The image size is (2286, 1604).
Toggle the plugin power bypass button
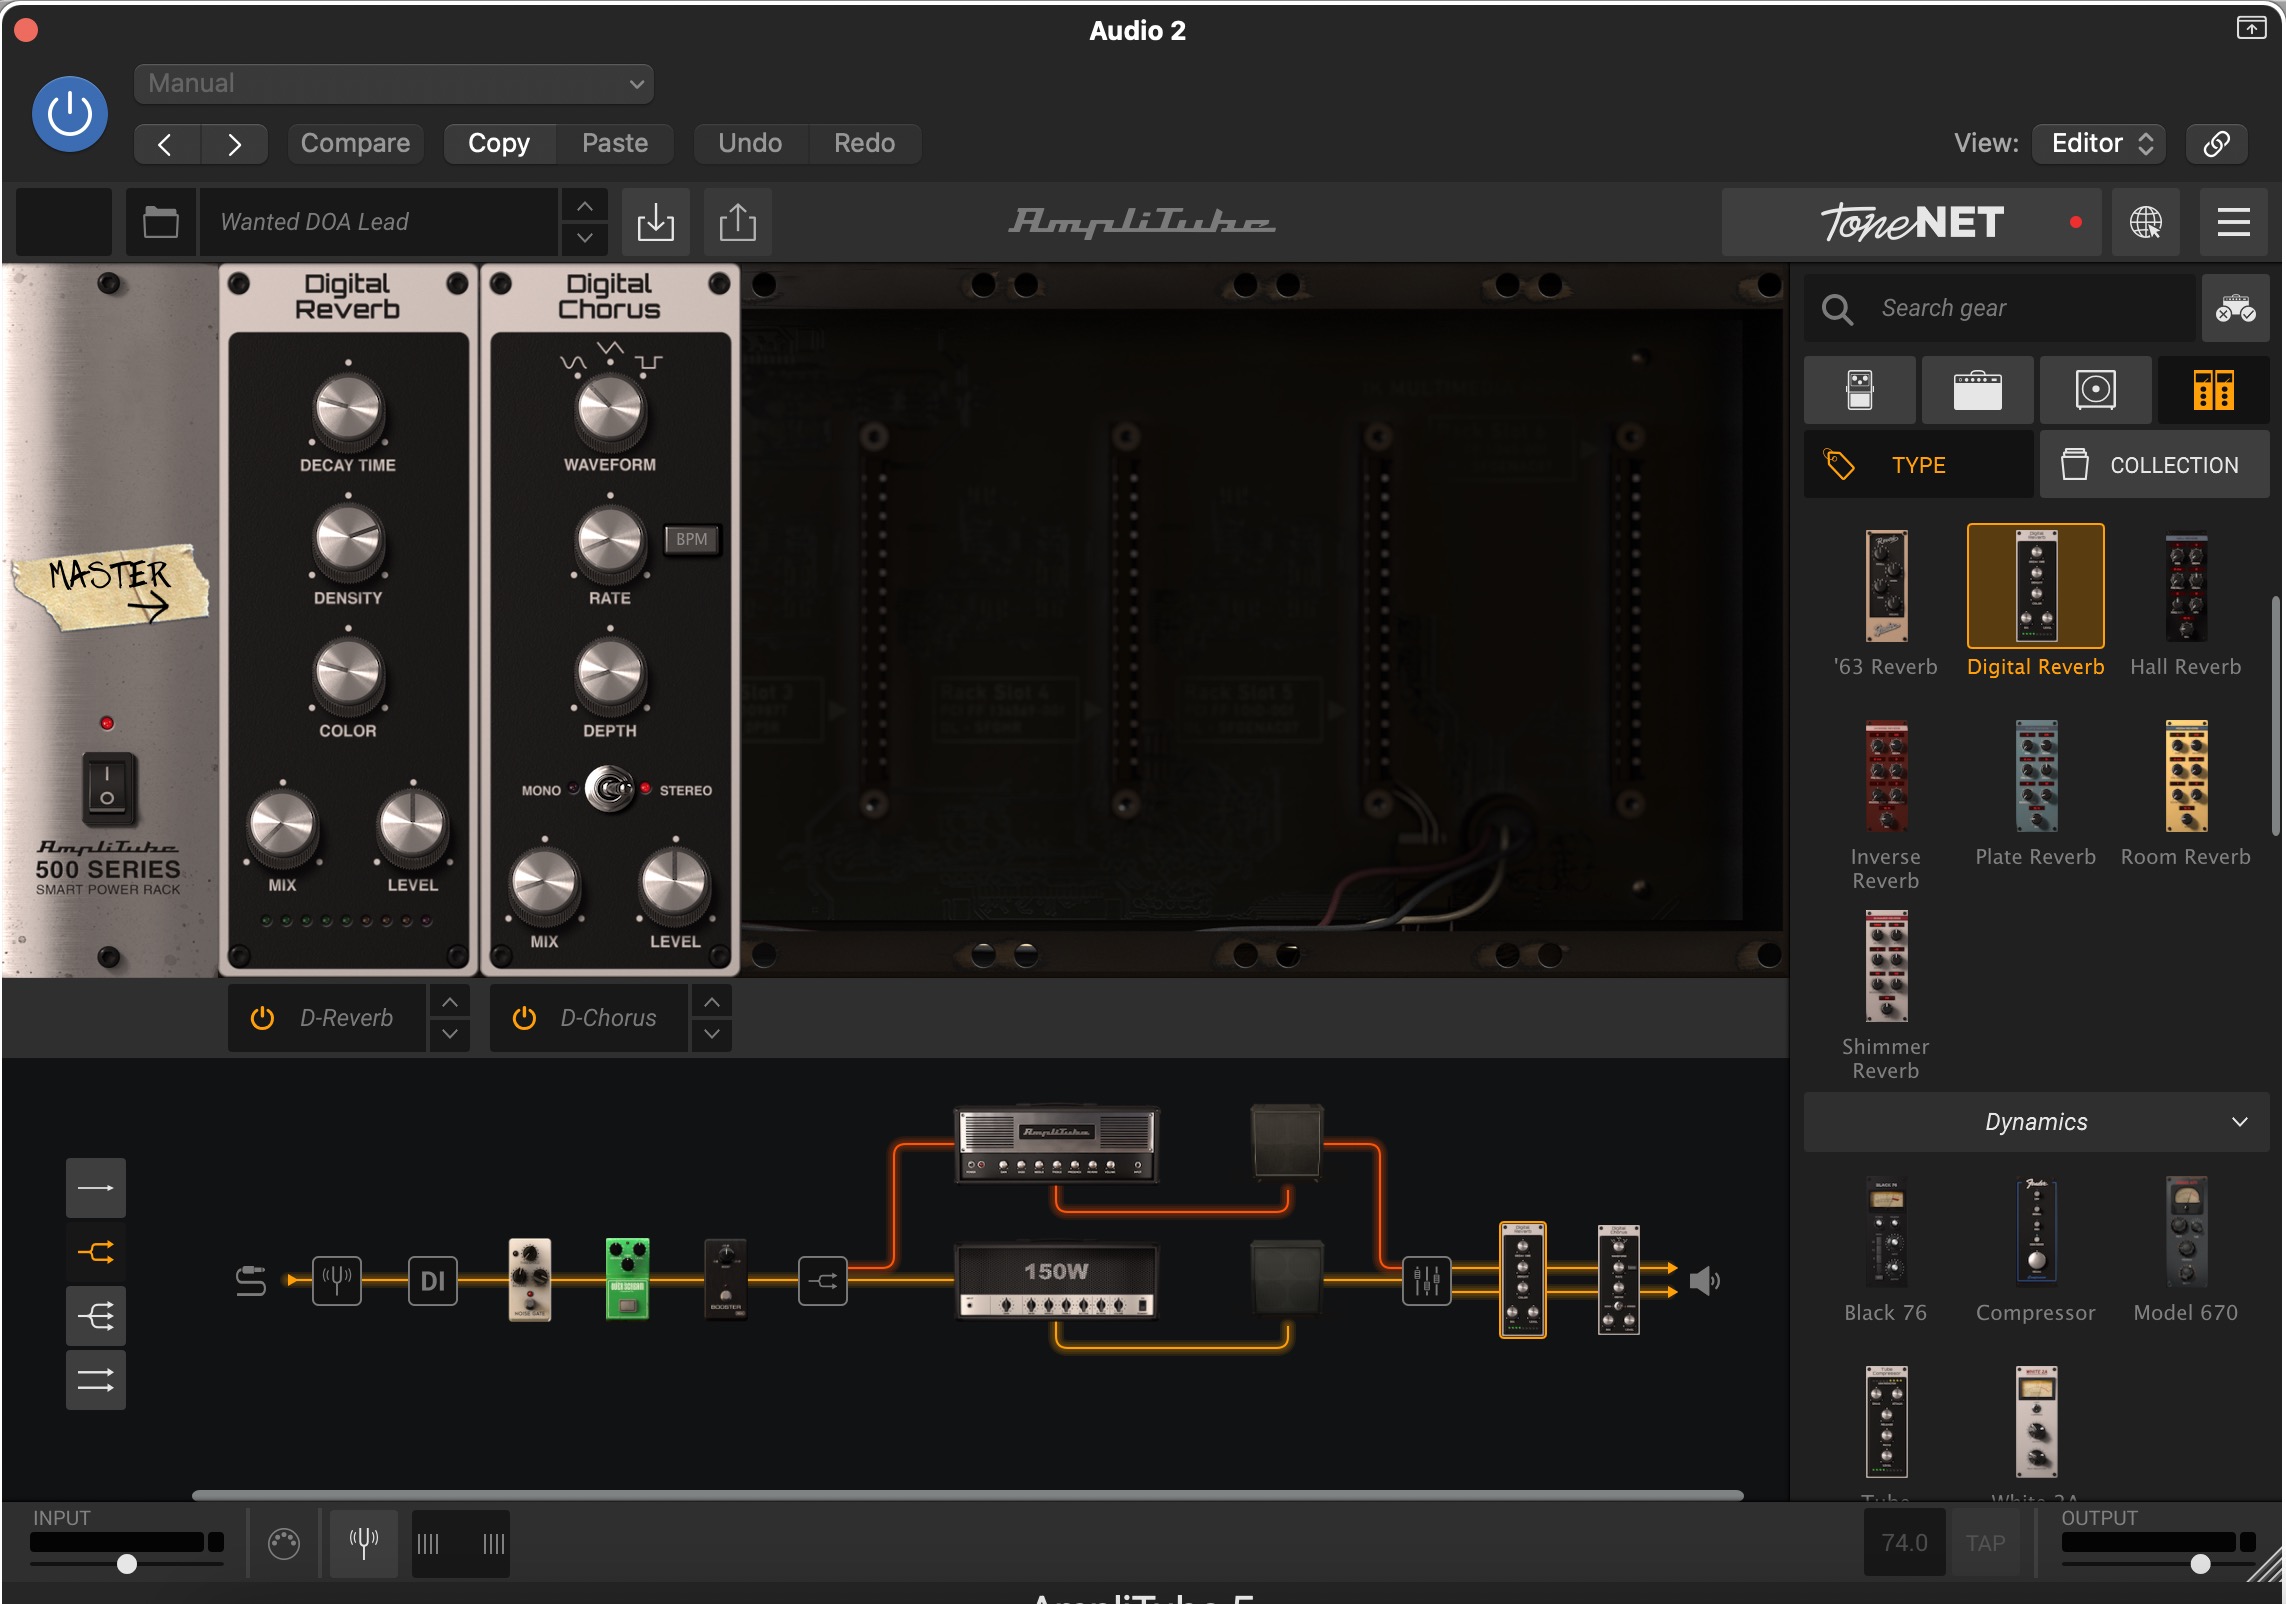coord(70,114)
